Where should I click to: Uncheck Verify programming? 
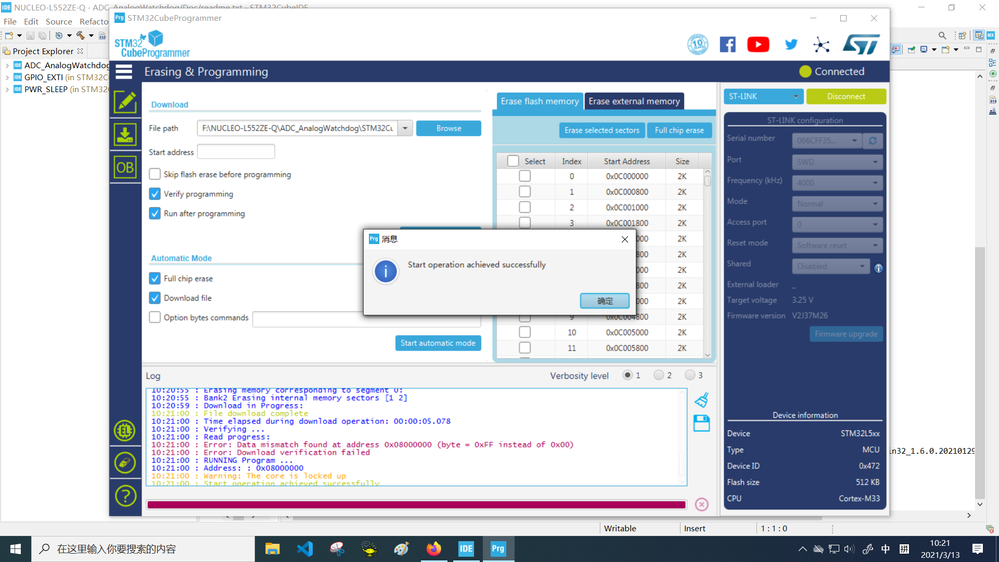click(155, 194)
